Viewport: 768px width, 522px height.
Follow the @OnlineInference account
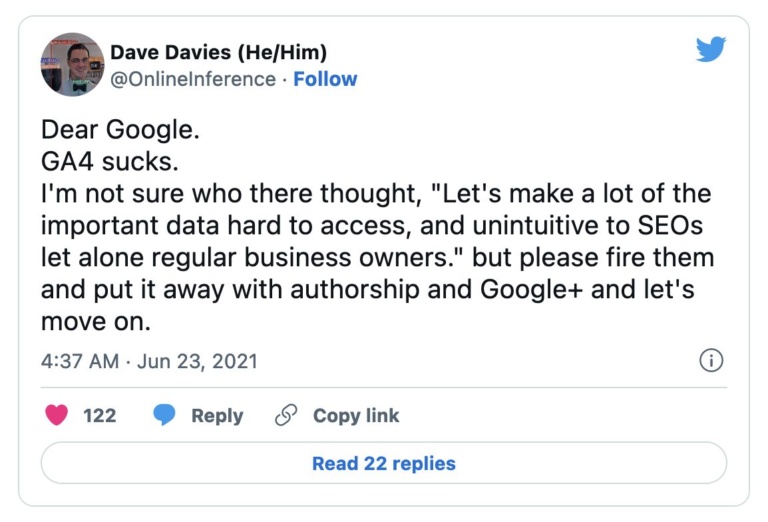point(325,79)
